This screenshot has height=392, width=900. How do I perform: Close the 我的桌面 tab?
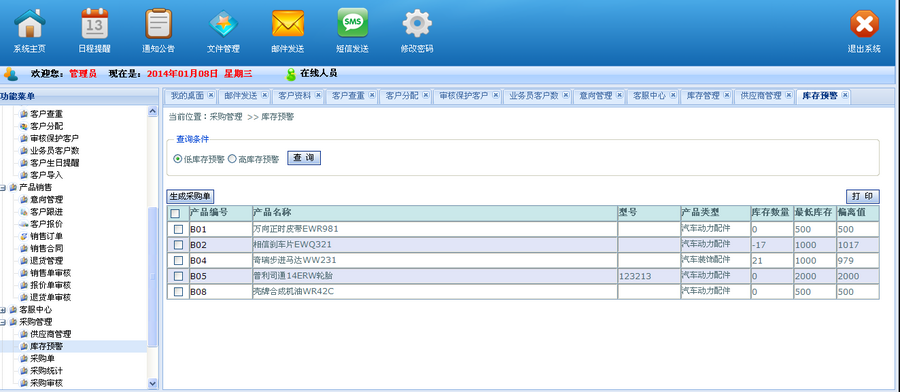(x=211, y=95)
